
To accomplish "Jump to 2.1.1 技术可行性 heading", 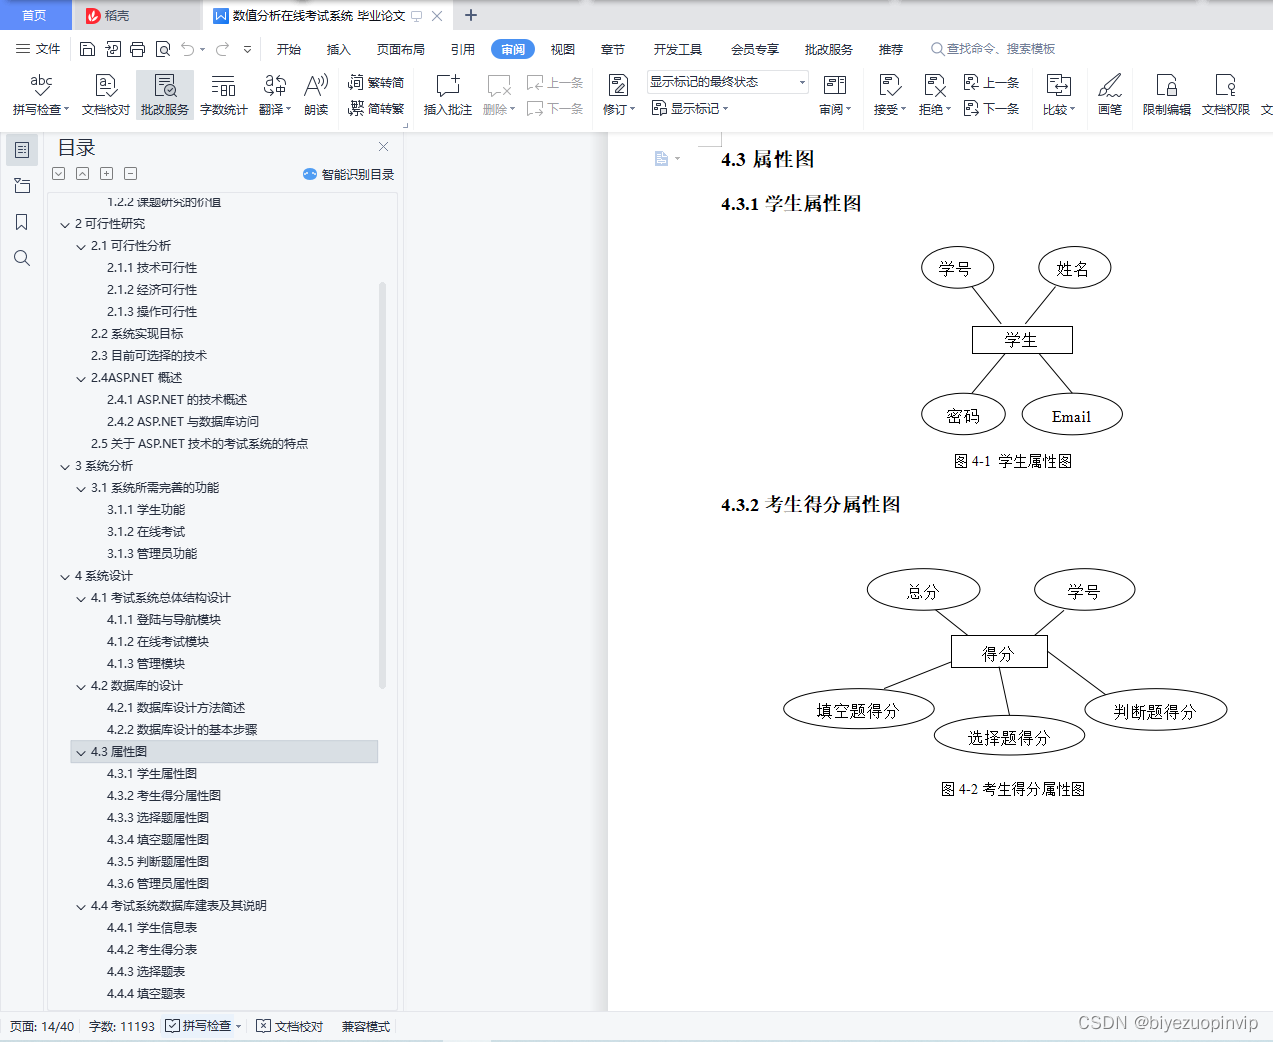I will tap(152, 268).
